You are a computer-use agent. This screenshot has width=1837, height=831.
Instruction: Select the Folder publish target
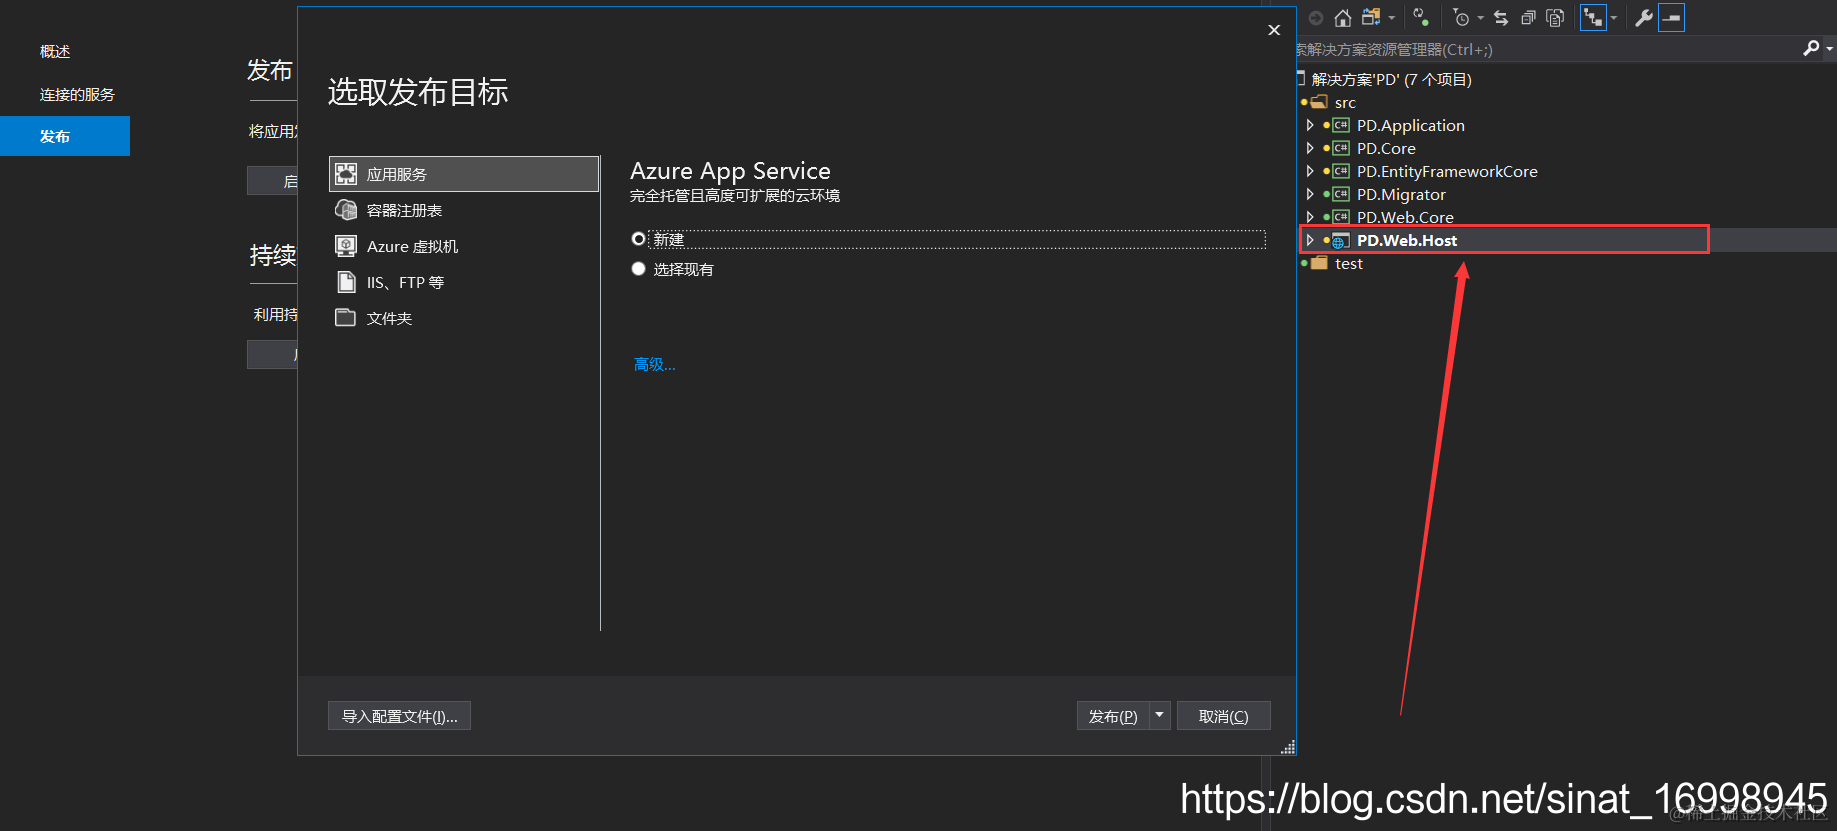coord(464,318)
